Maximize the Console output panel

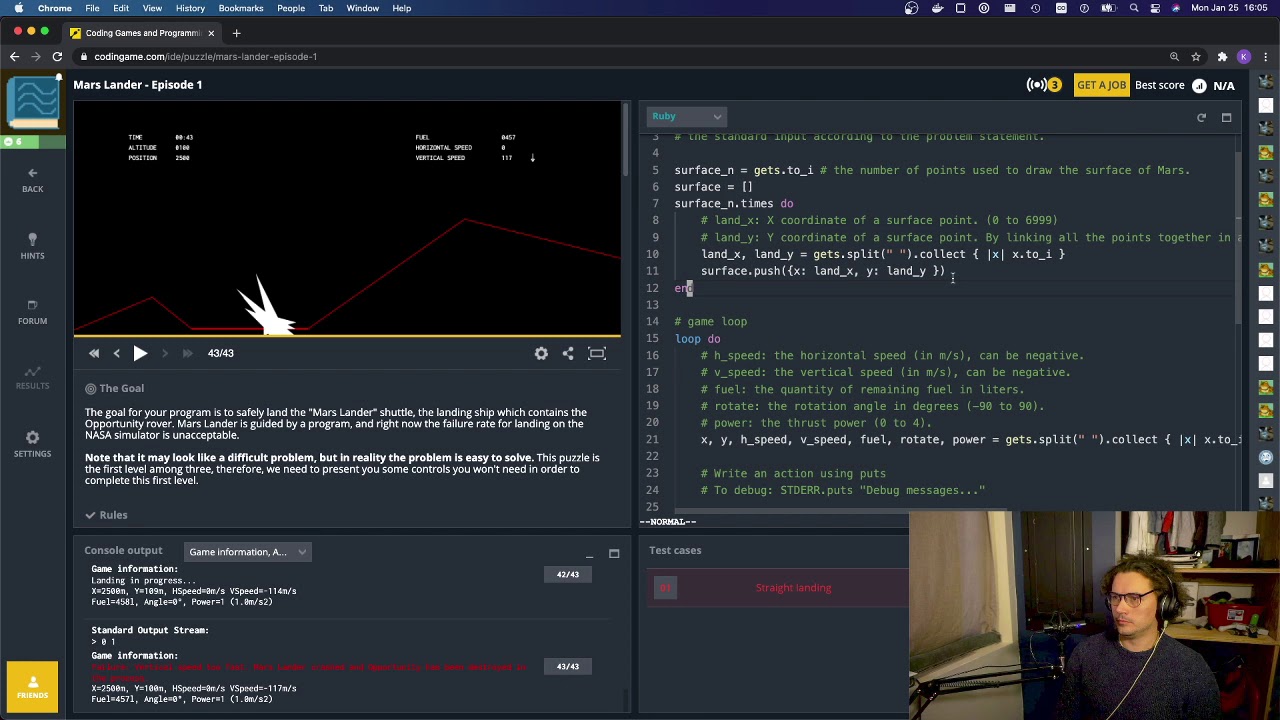[614, 553]
